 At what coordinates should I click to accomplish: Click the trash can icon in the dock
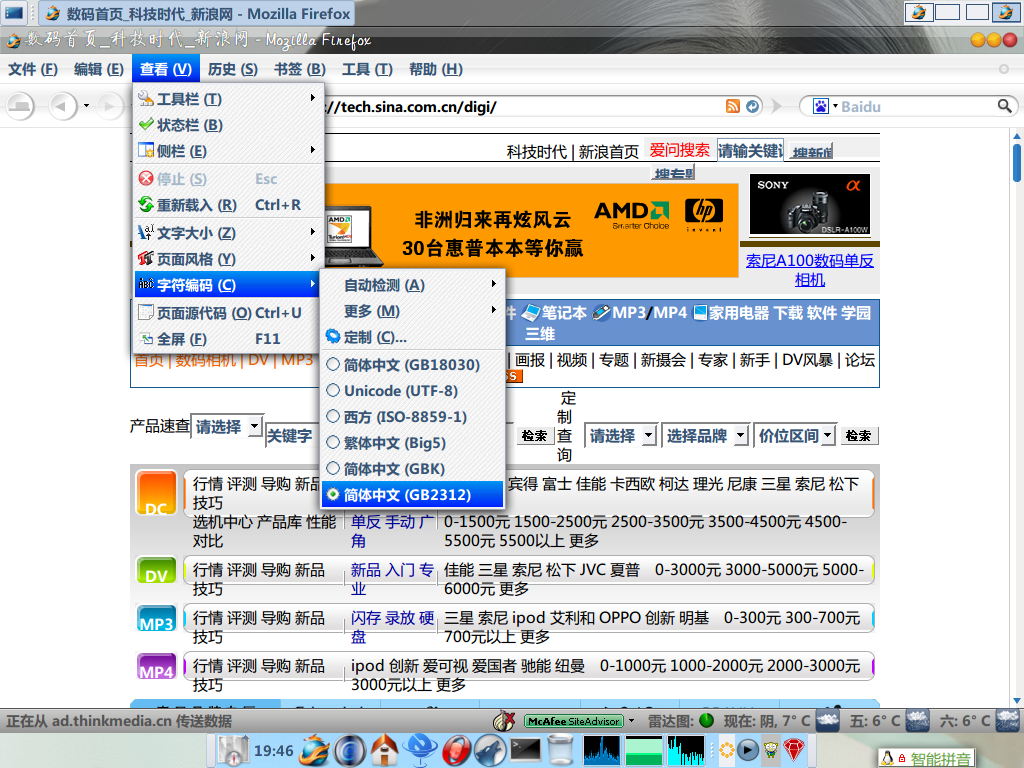pyautogui.click(x=560, y=750)
